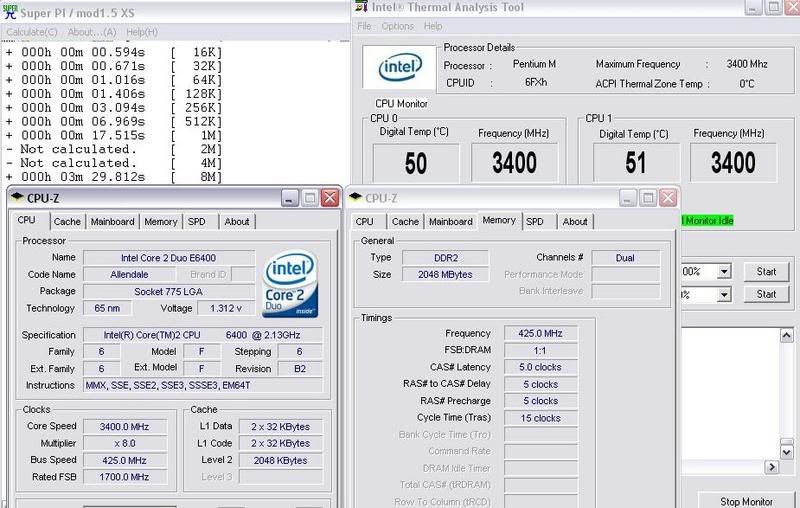The image size is (800, 508).
Task: Switch to About tab in right CPU-Z
Action: 575,221
